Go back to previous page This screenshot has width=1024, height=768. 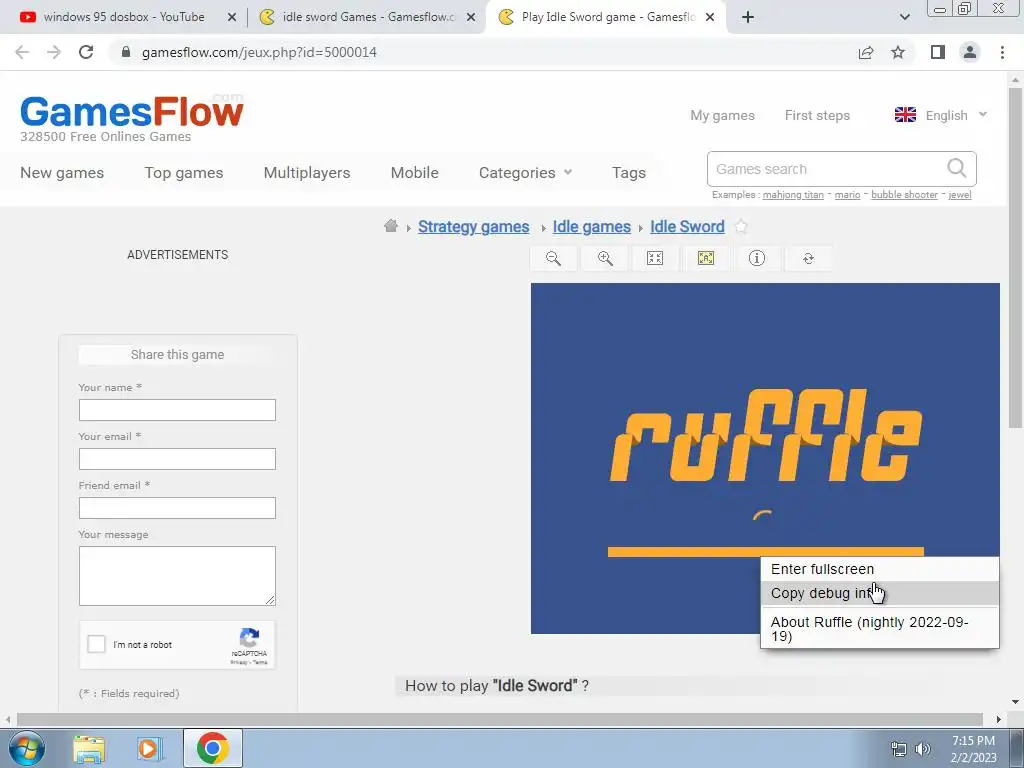click(22, 52)
